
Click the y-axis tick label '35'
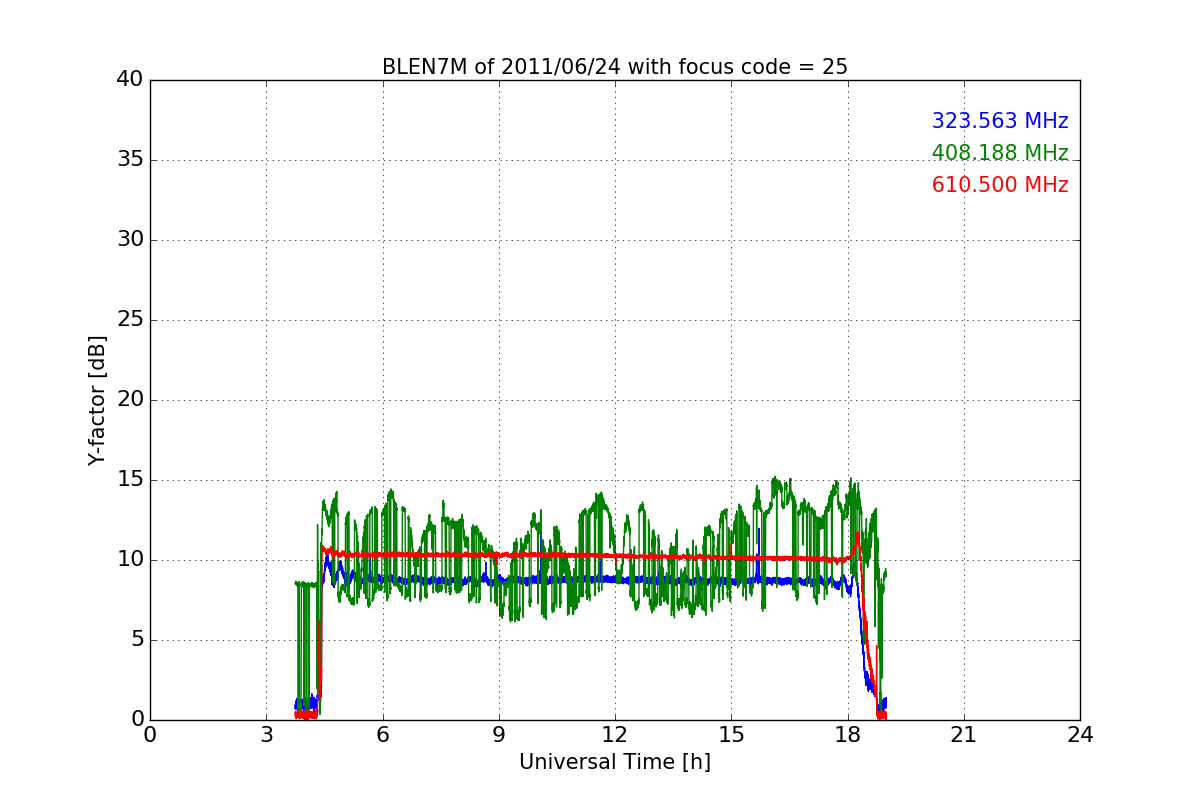[x=130, y=160]
